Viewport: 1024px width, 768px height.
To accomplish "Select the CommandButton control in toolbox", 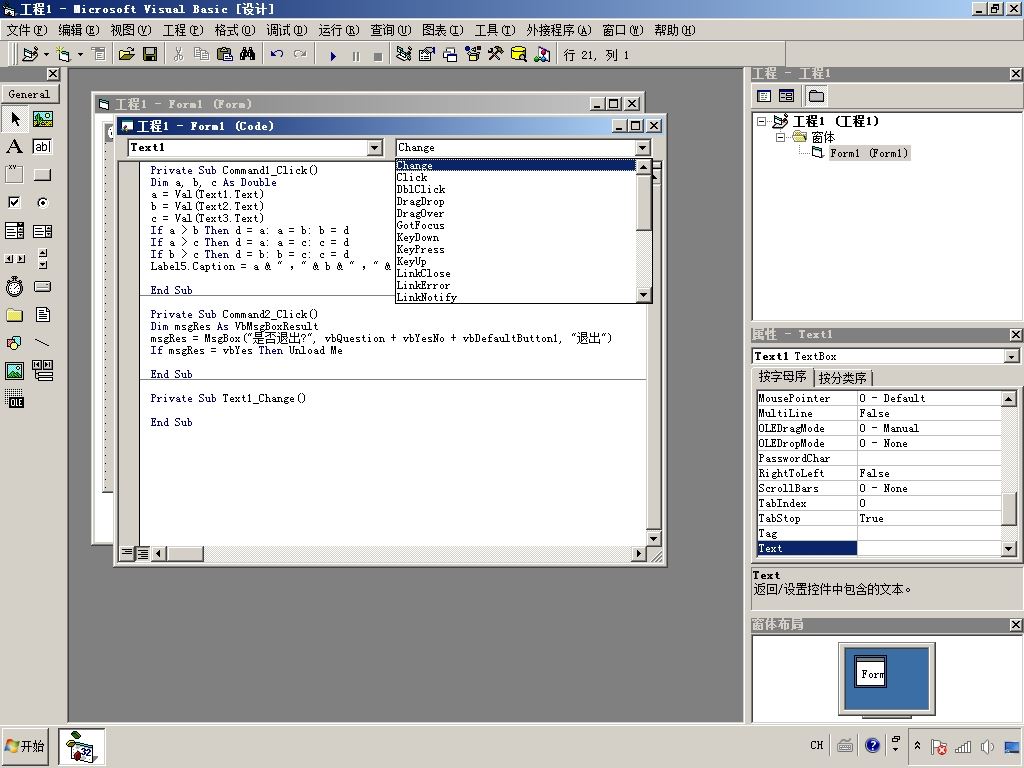I will tap(42, 175).
